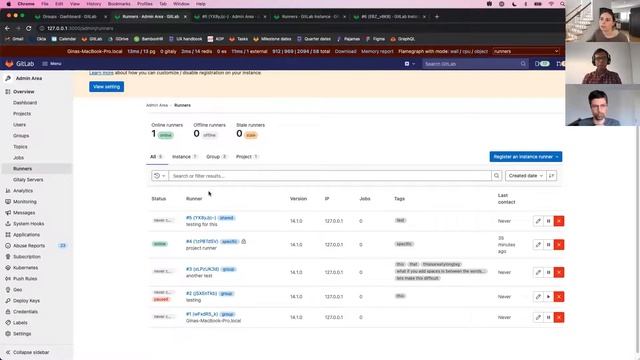Open Gitaly Servers in the sidebar
The height and width of the screenshot is (360, 640).
click(x=28, y=180)
